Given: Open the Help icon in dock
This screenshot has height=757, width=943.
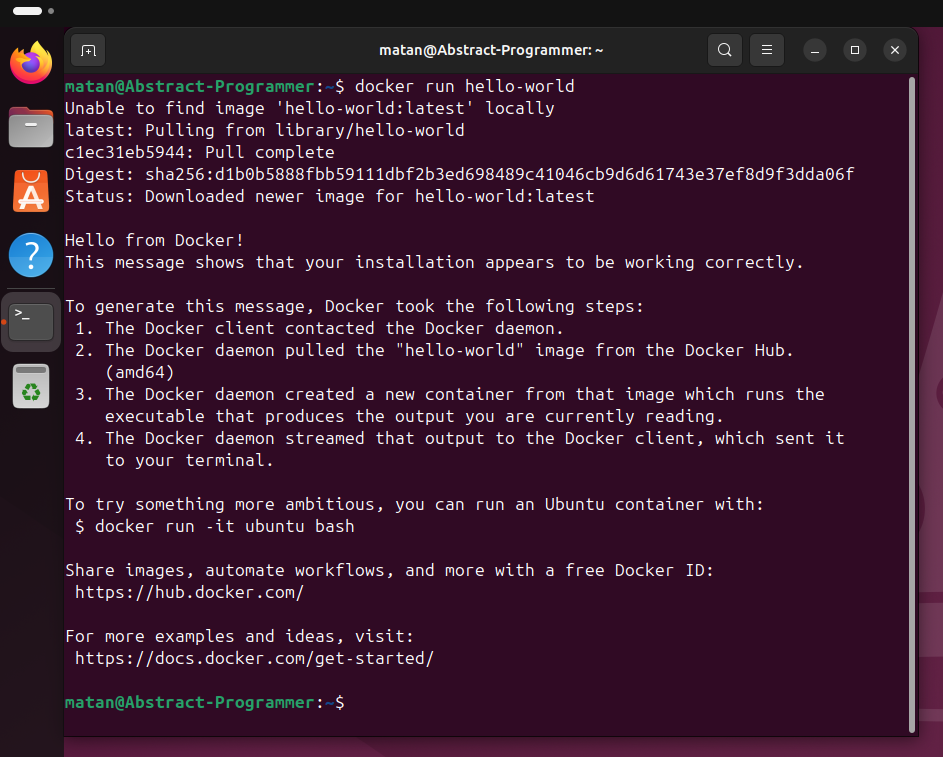Looking at the screenshot, I should point(31,255).
